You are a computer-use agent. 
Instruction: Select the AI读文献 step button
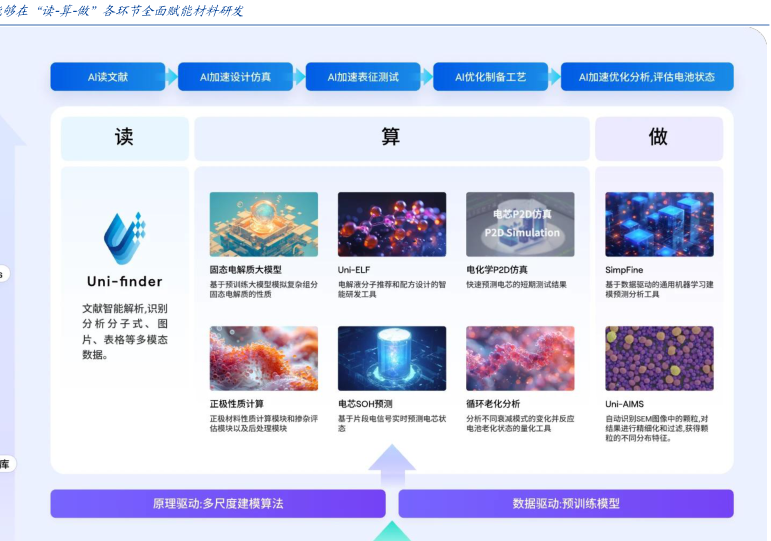pyautogui.click(x=107, y=77)
